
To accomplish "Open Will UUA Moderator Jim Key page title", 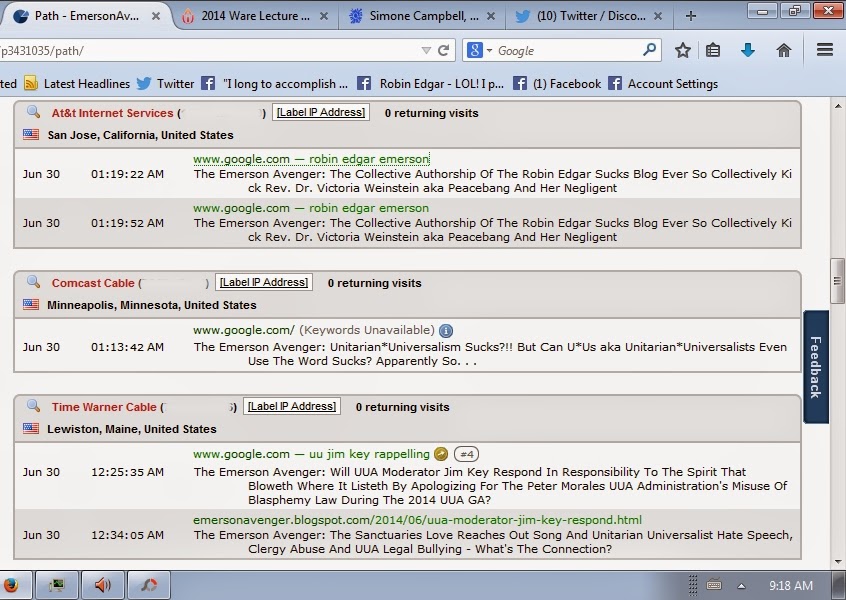I will [x=491, y=486].
